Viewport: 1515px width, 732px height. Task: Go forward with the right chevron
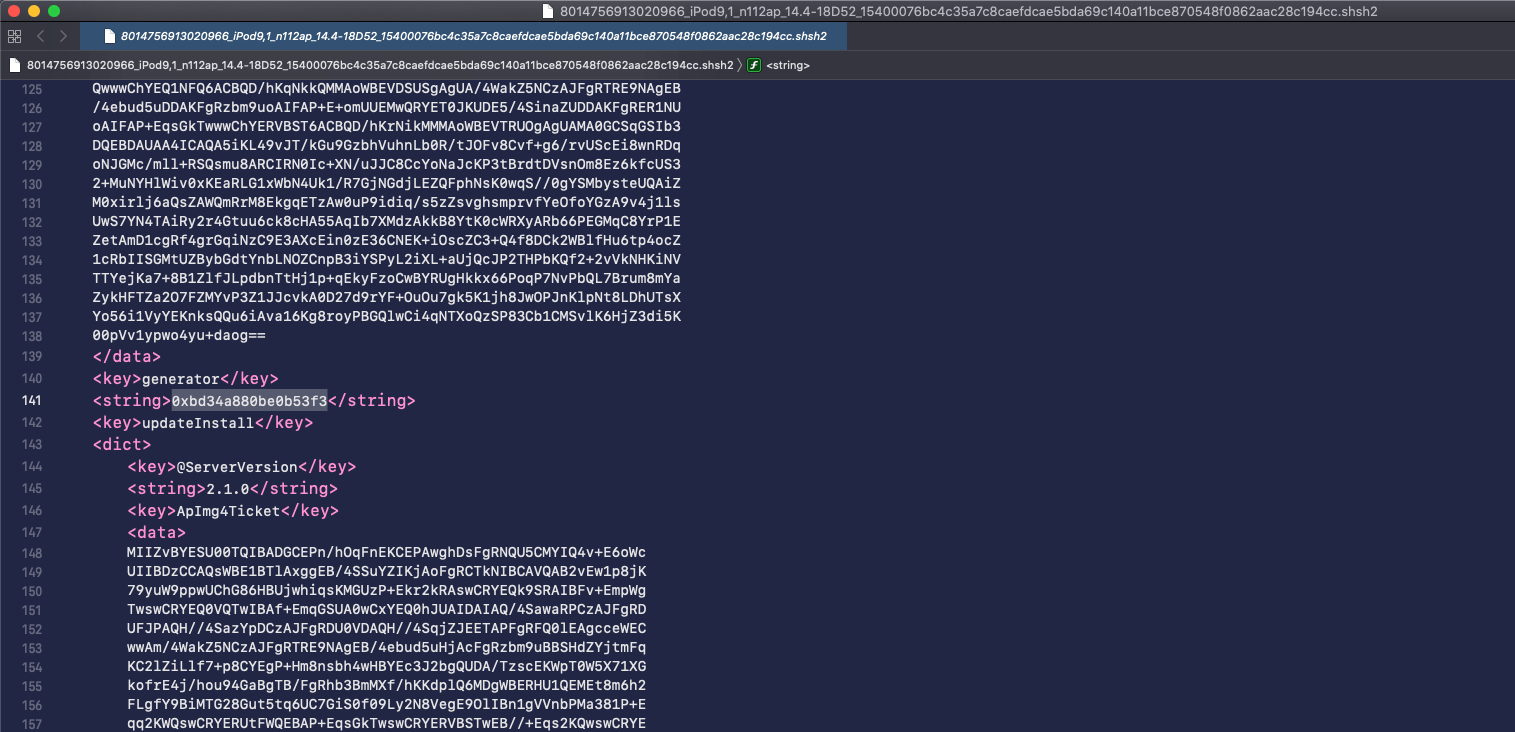(63, 36)
